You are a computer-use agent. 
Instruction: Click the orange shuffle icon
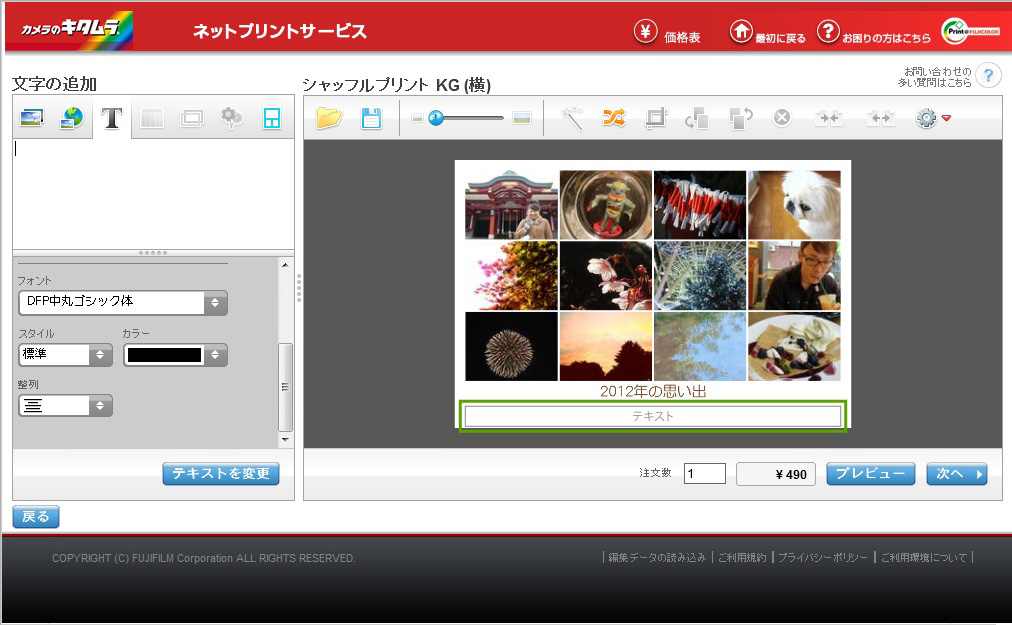click(613, 118)
